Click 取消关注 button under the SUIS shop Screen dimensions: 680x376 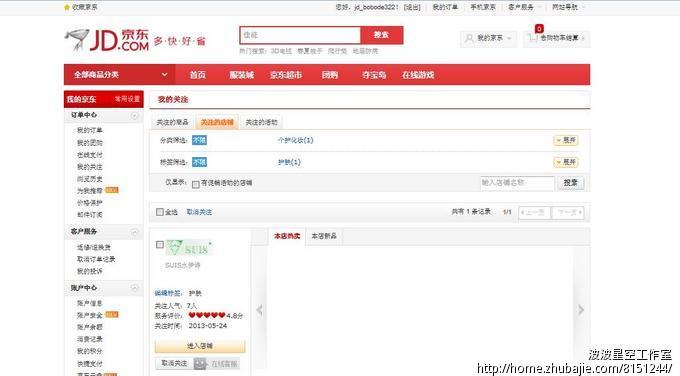[x=174, y=363]
